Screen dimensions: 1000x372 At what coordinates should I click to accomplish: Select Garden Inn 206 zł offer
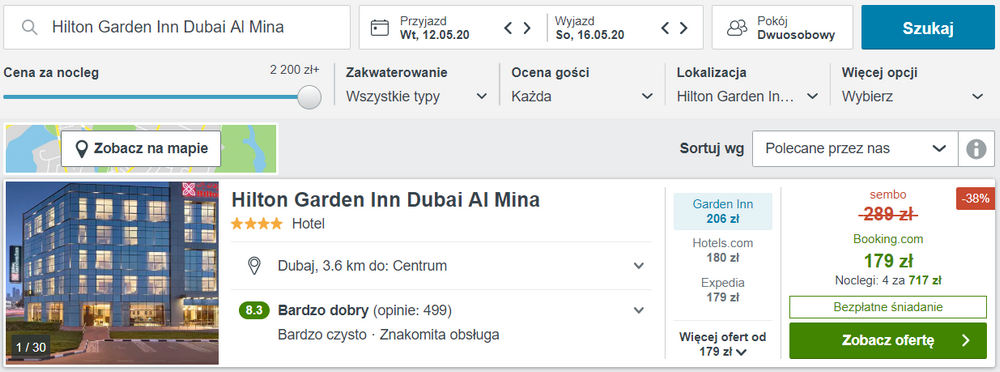(x=723, y=211)
